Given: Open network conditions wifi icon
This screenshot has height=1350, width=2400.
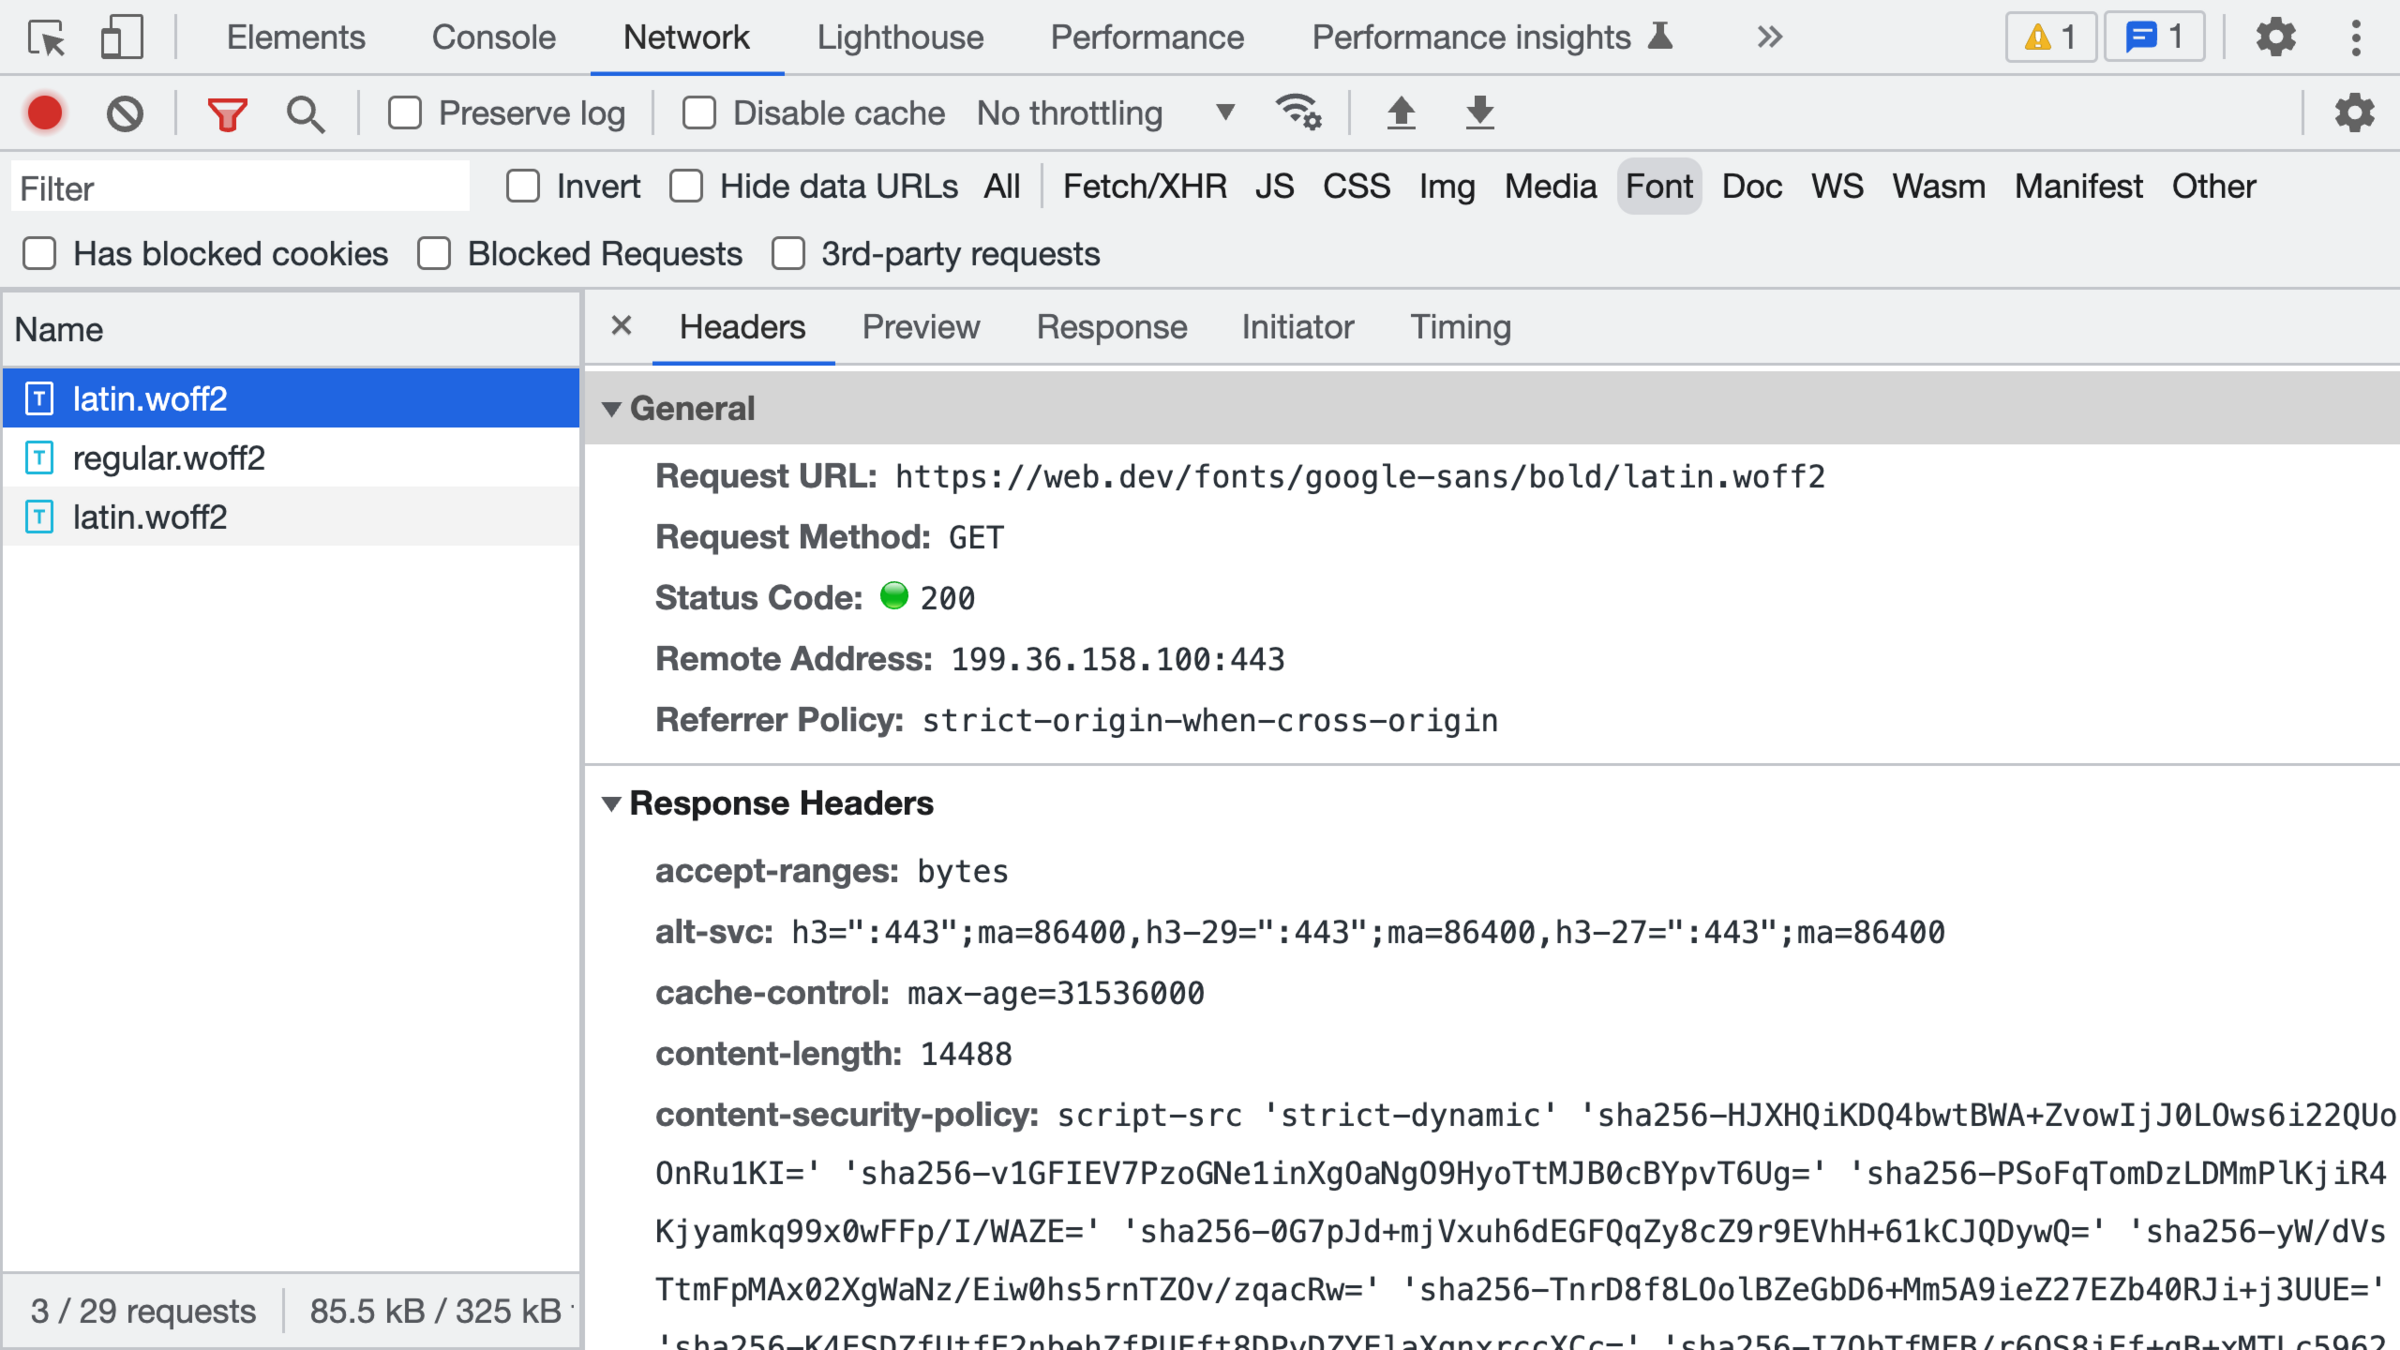Looking at the screenshot, I should tap(1298, 113).
